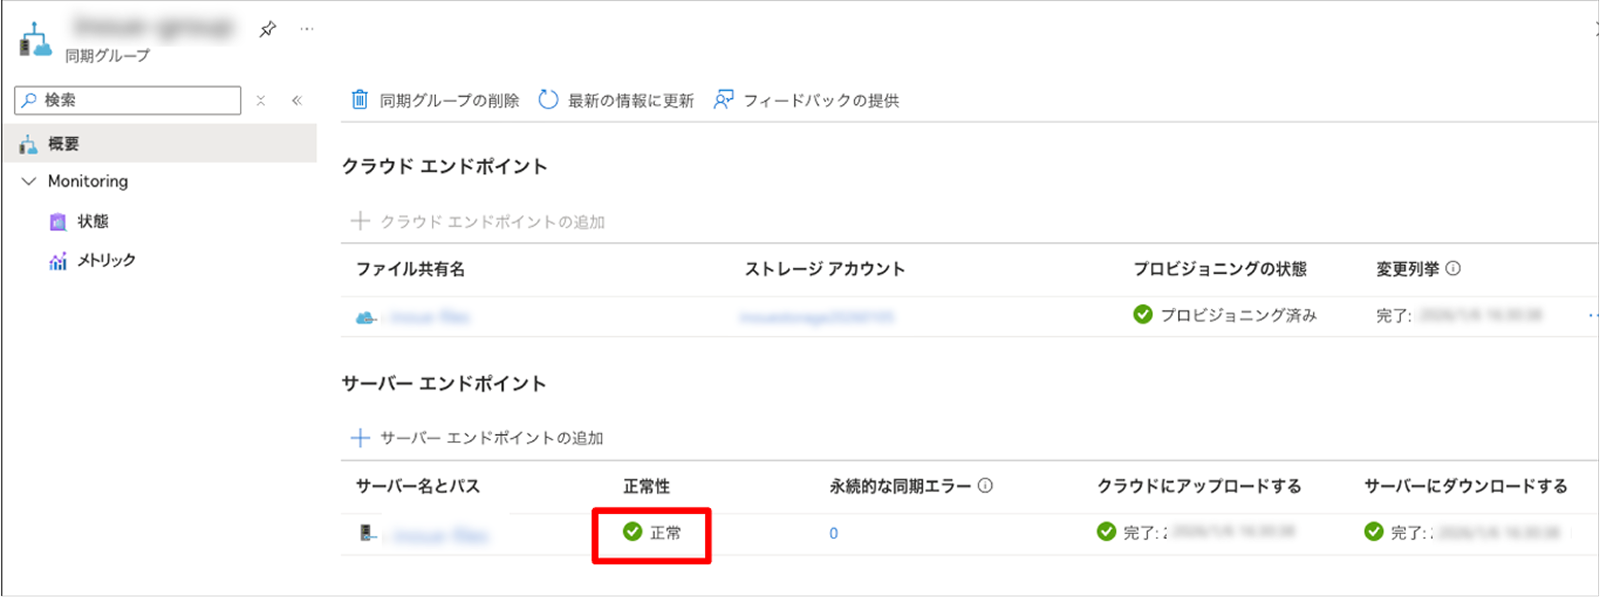This screenshot has width=1600, height=597.
Task: Click サーバー エンドポイントの追加 button
Action: pyautogui.click(x=477, y=438)
